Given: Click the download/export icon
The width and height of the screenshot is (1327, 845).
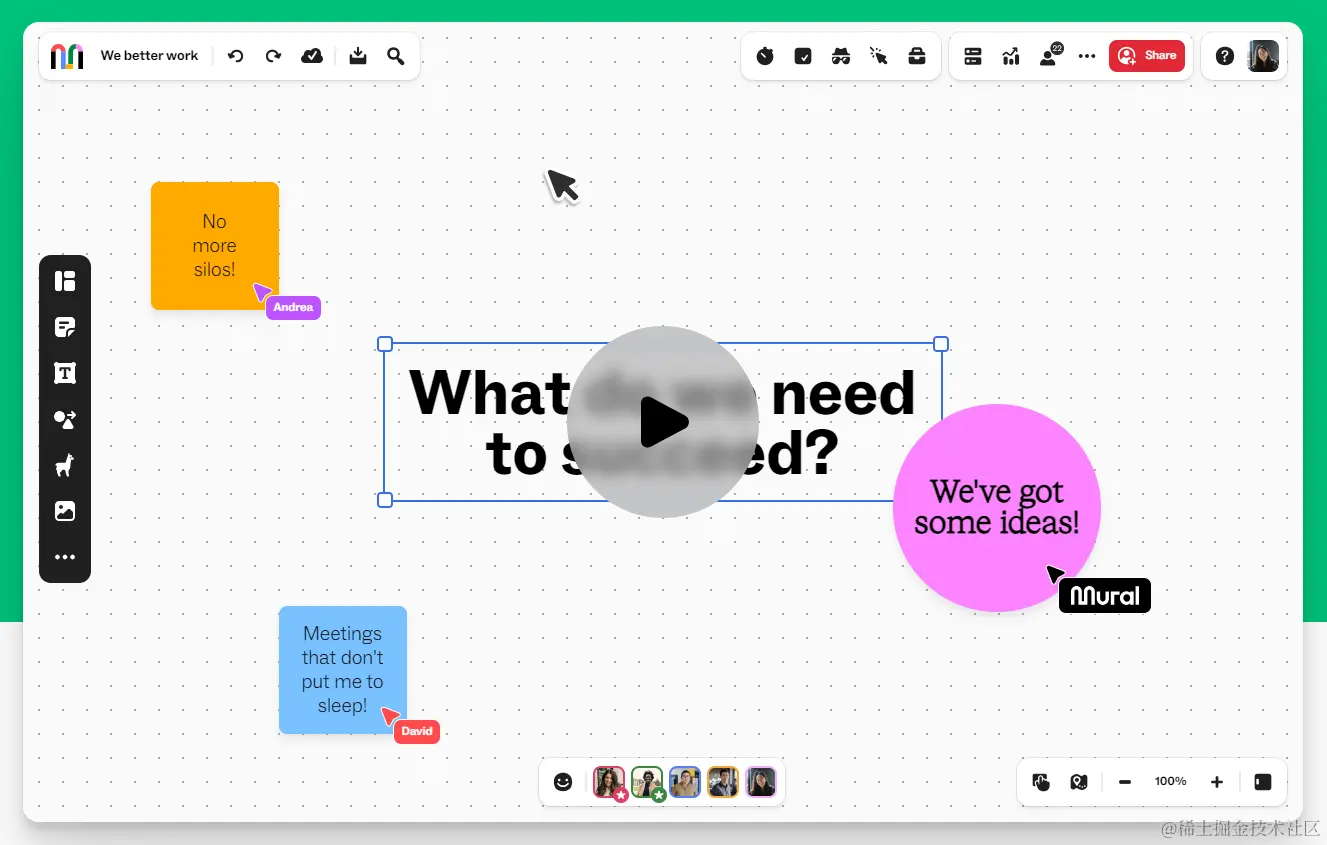Looking at the screenshot, I should (358, 56).
